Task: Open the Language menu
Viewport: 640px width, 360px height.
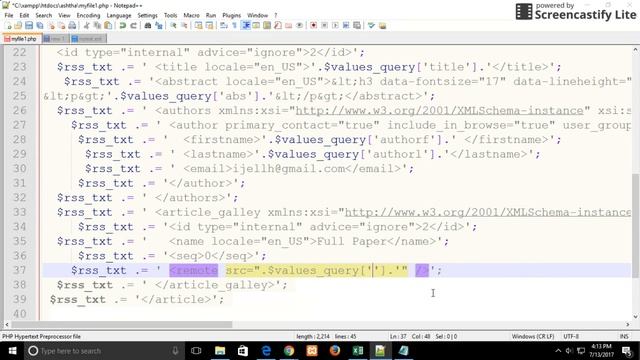Action: 119,16
